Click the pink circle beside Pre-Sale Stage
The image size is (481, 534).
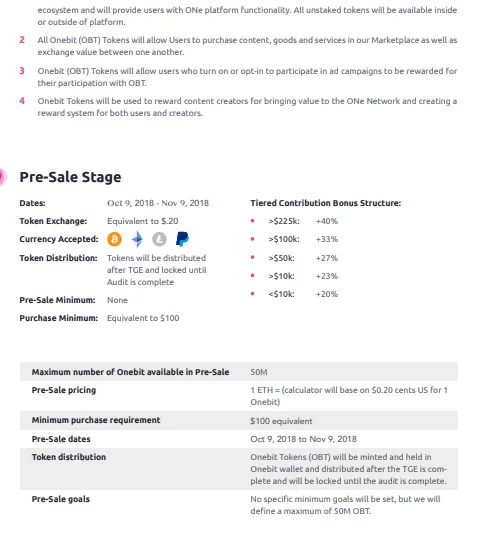point(2,177)
